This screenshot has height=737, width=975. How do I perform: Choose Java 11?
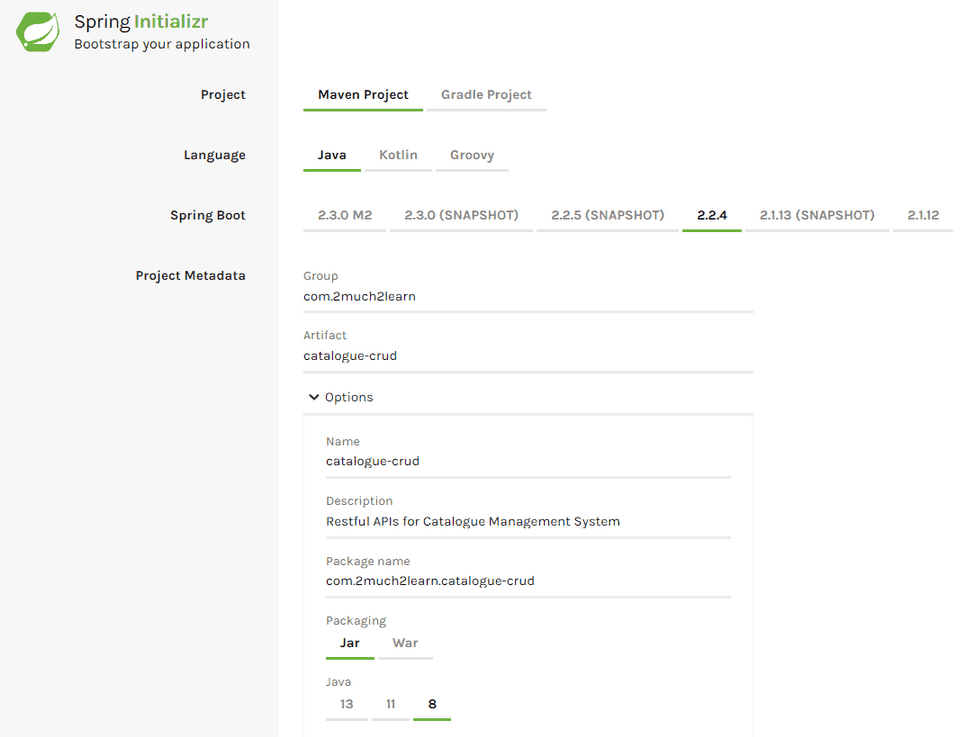(390, 704)
